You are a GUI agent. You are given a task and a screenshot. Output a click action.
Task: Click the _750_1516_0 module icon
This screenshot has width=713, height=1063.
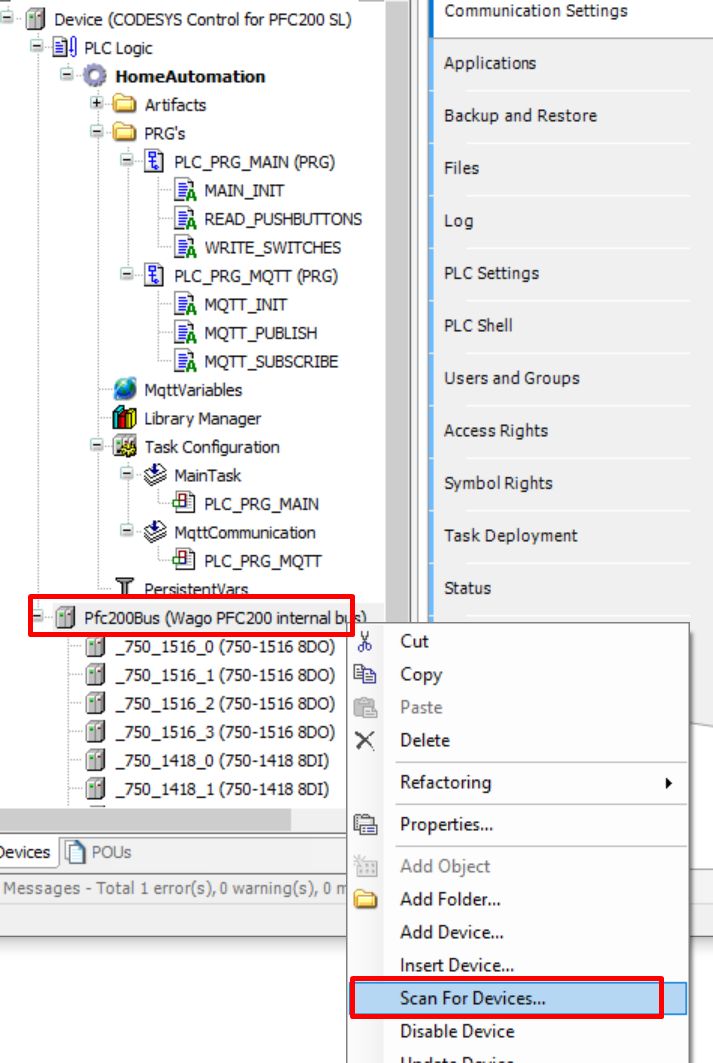point(96,647)
